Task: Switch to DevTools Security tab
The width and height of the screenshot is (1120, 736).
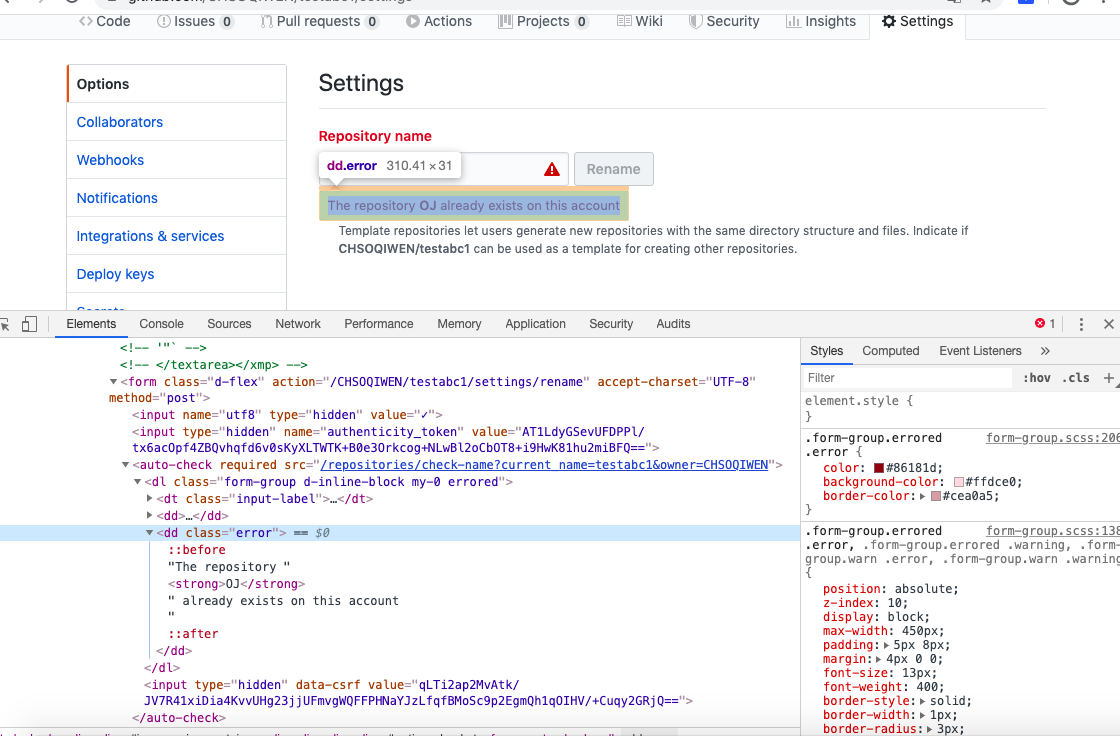Action: (x=611, y=324)
